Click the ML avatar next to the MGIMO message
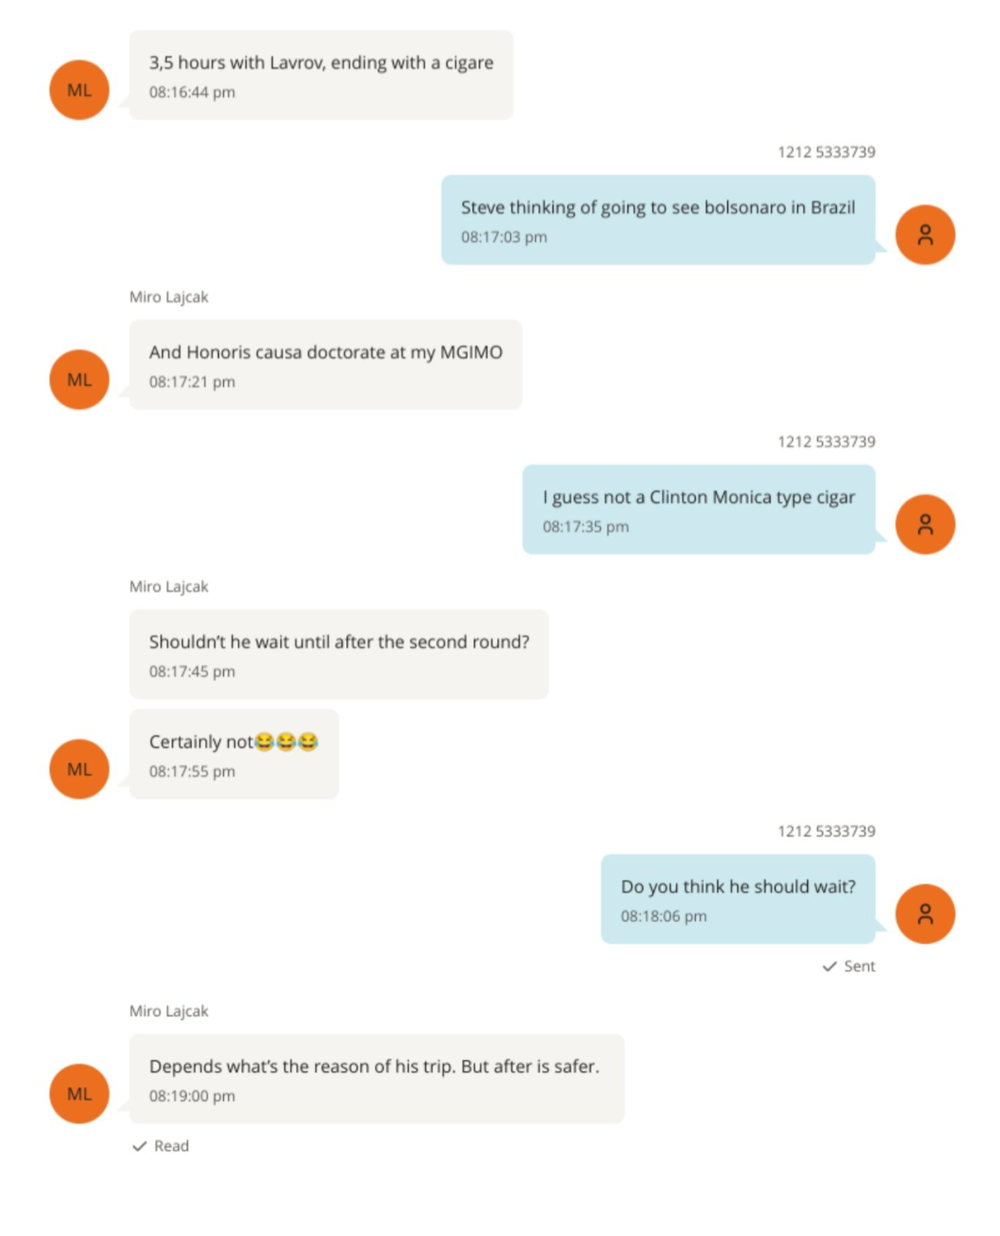The height and width of the screenshot is (1236, 1000). (x=79, y=380)
